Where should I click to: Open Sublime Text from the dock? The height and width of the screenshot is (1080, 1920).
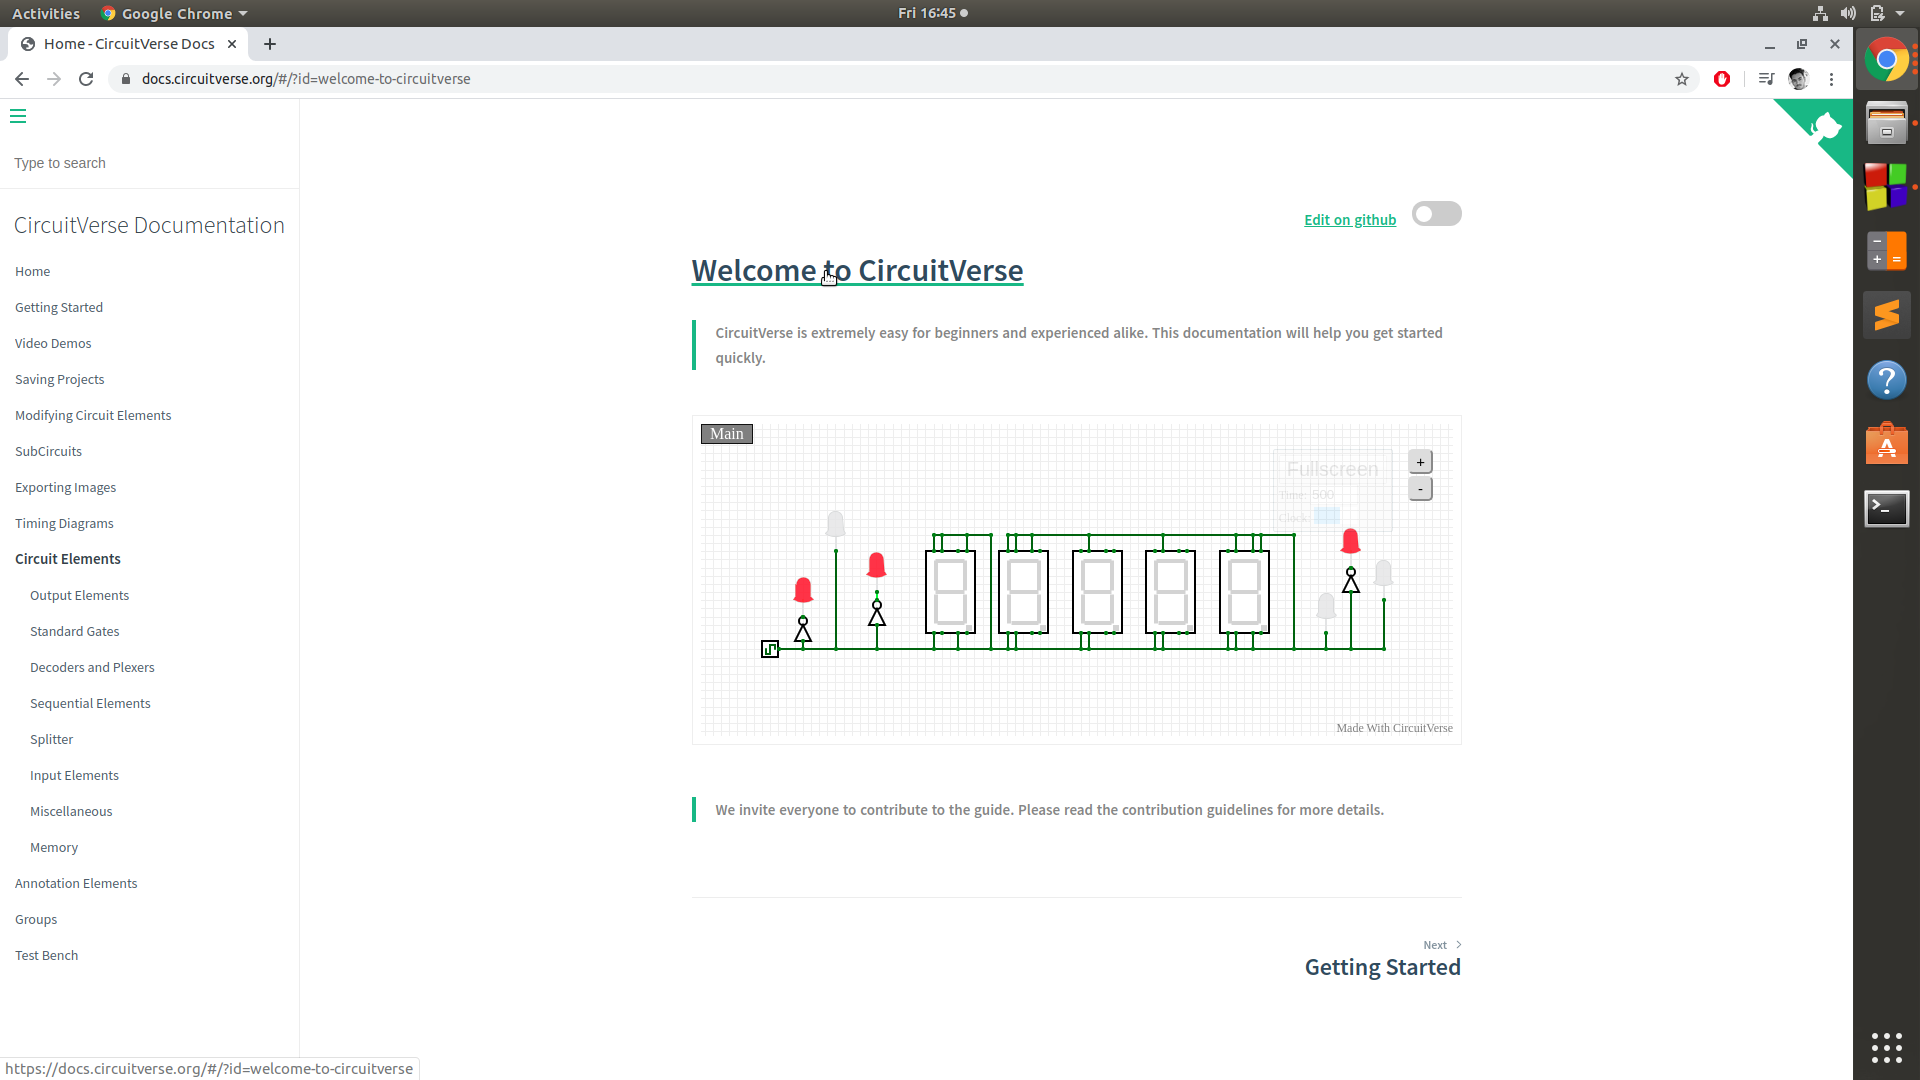[1886, 314]
